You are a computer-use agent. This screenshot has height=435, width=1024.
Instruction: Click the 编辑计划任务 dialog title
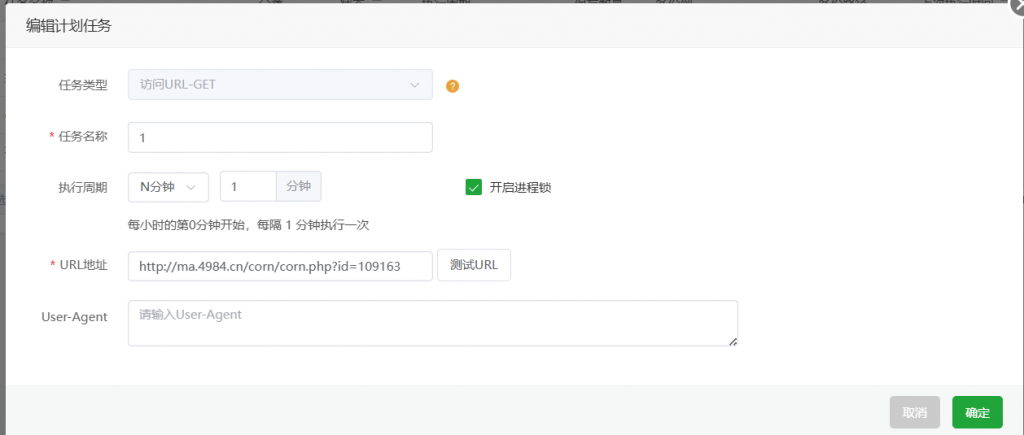(x=68, y=27)
